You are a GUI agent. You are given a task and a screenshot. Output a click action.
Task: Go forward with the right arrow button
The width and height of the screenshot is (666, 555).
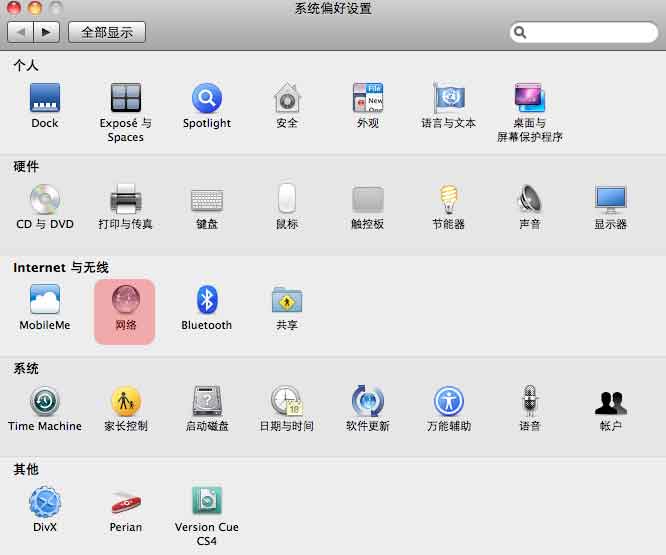[x=46, y=32]
